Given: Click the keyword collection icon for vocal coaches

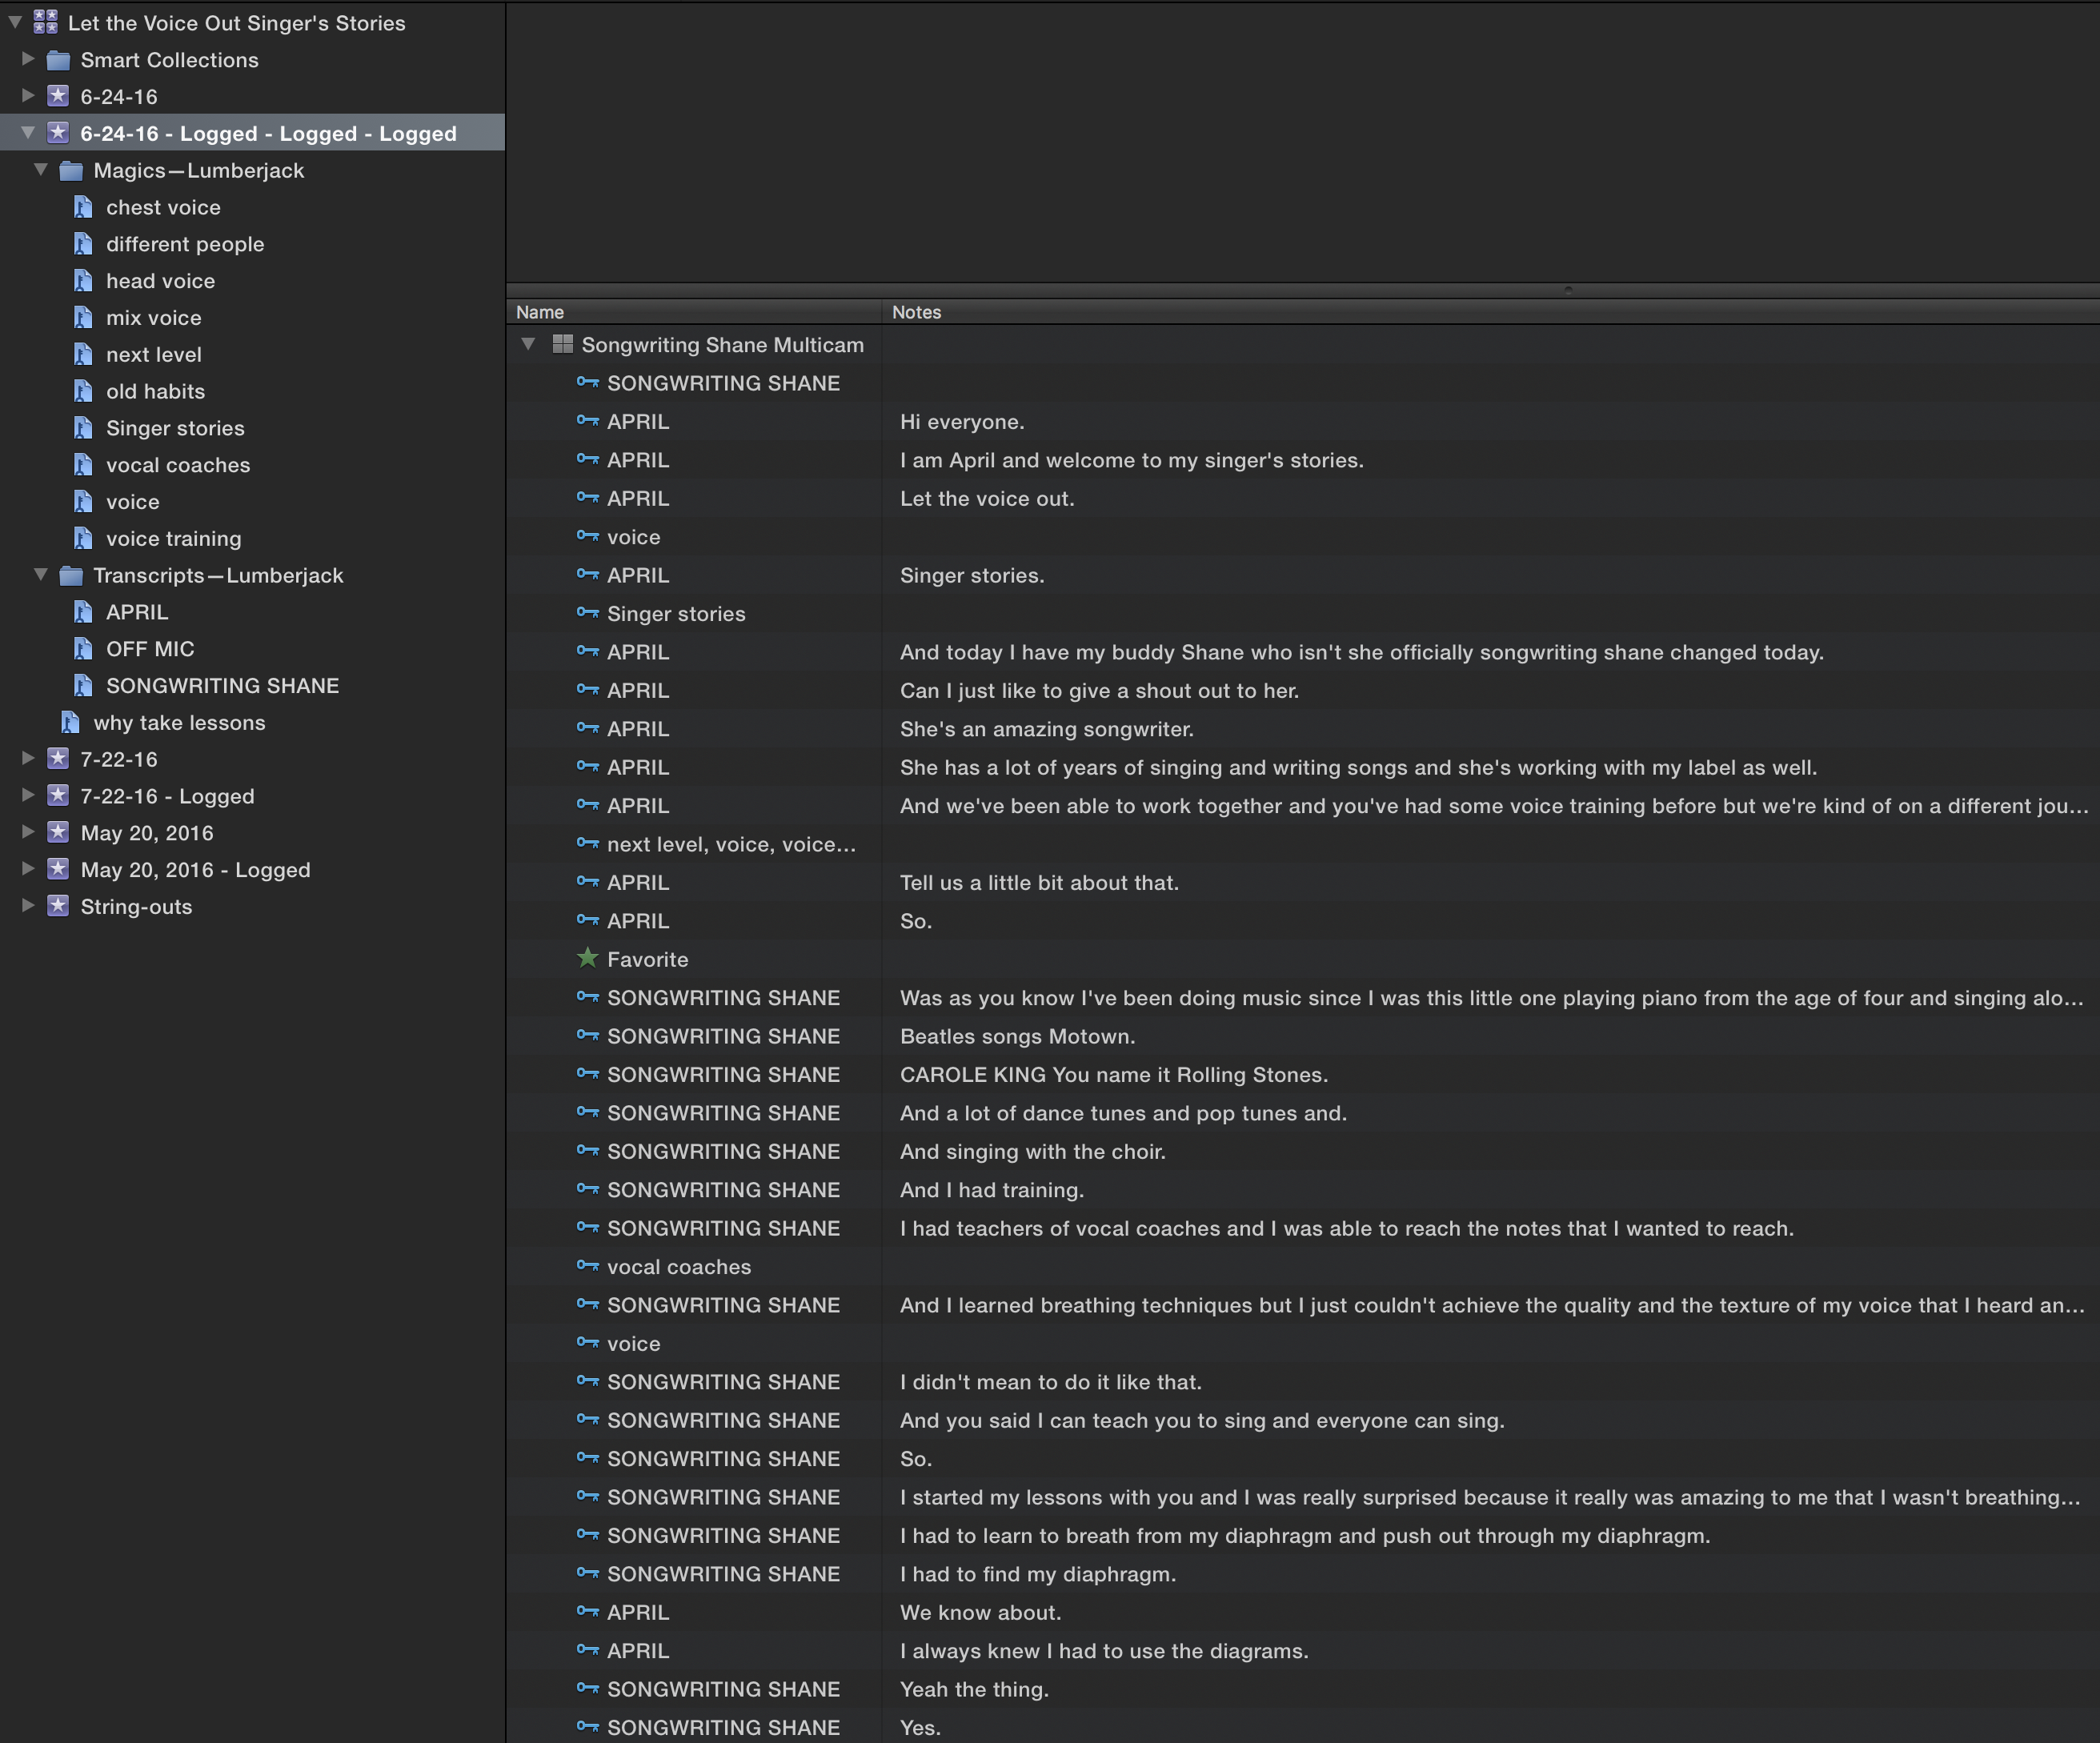Looking at the screenshot, I should [83, 465].
